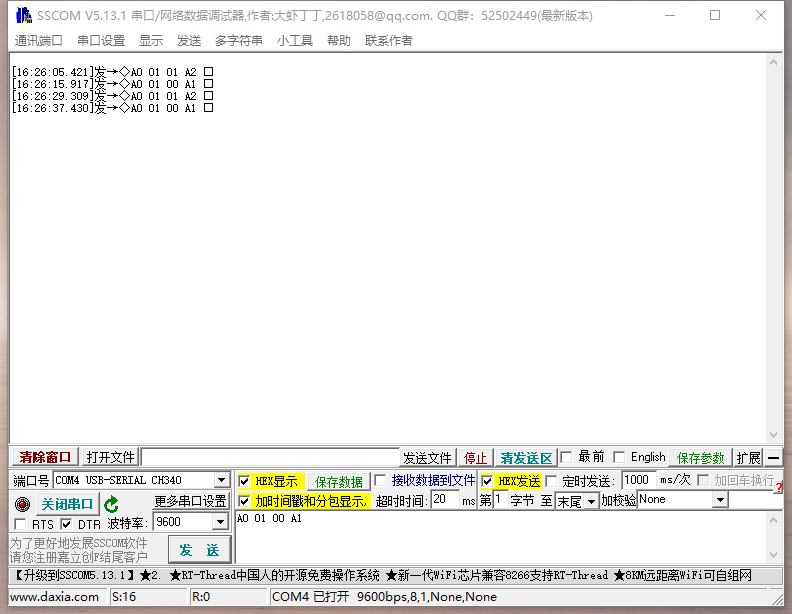Image resolution: width=792 pixels, height=614 pixels.
Task: Open the 通讯端口 menu
Action: [38, 40]
